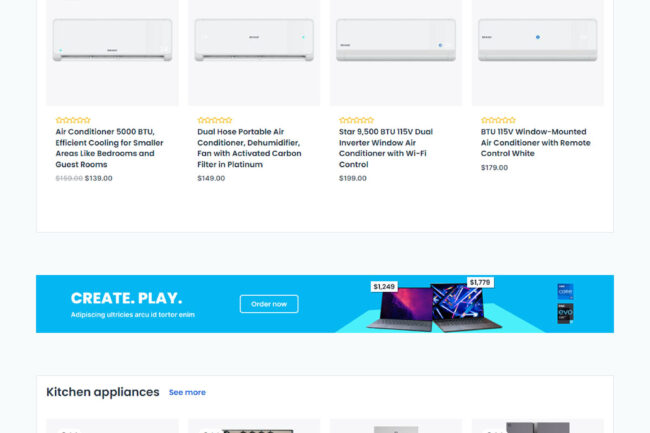This screenshot has width=650, height=433.
Task: Click star rating of BTU 115V Window-Mounted product
Action: point(498,120)
